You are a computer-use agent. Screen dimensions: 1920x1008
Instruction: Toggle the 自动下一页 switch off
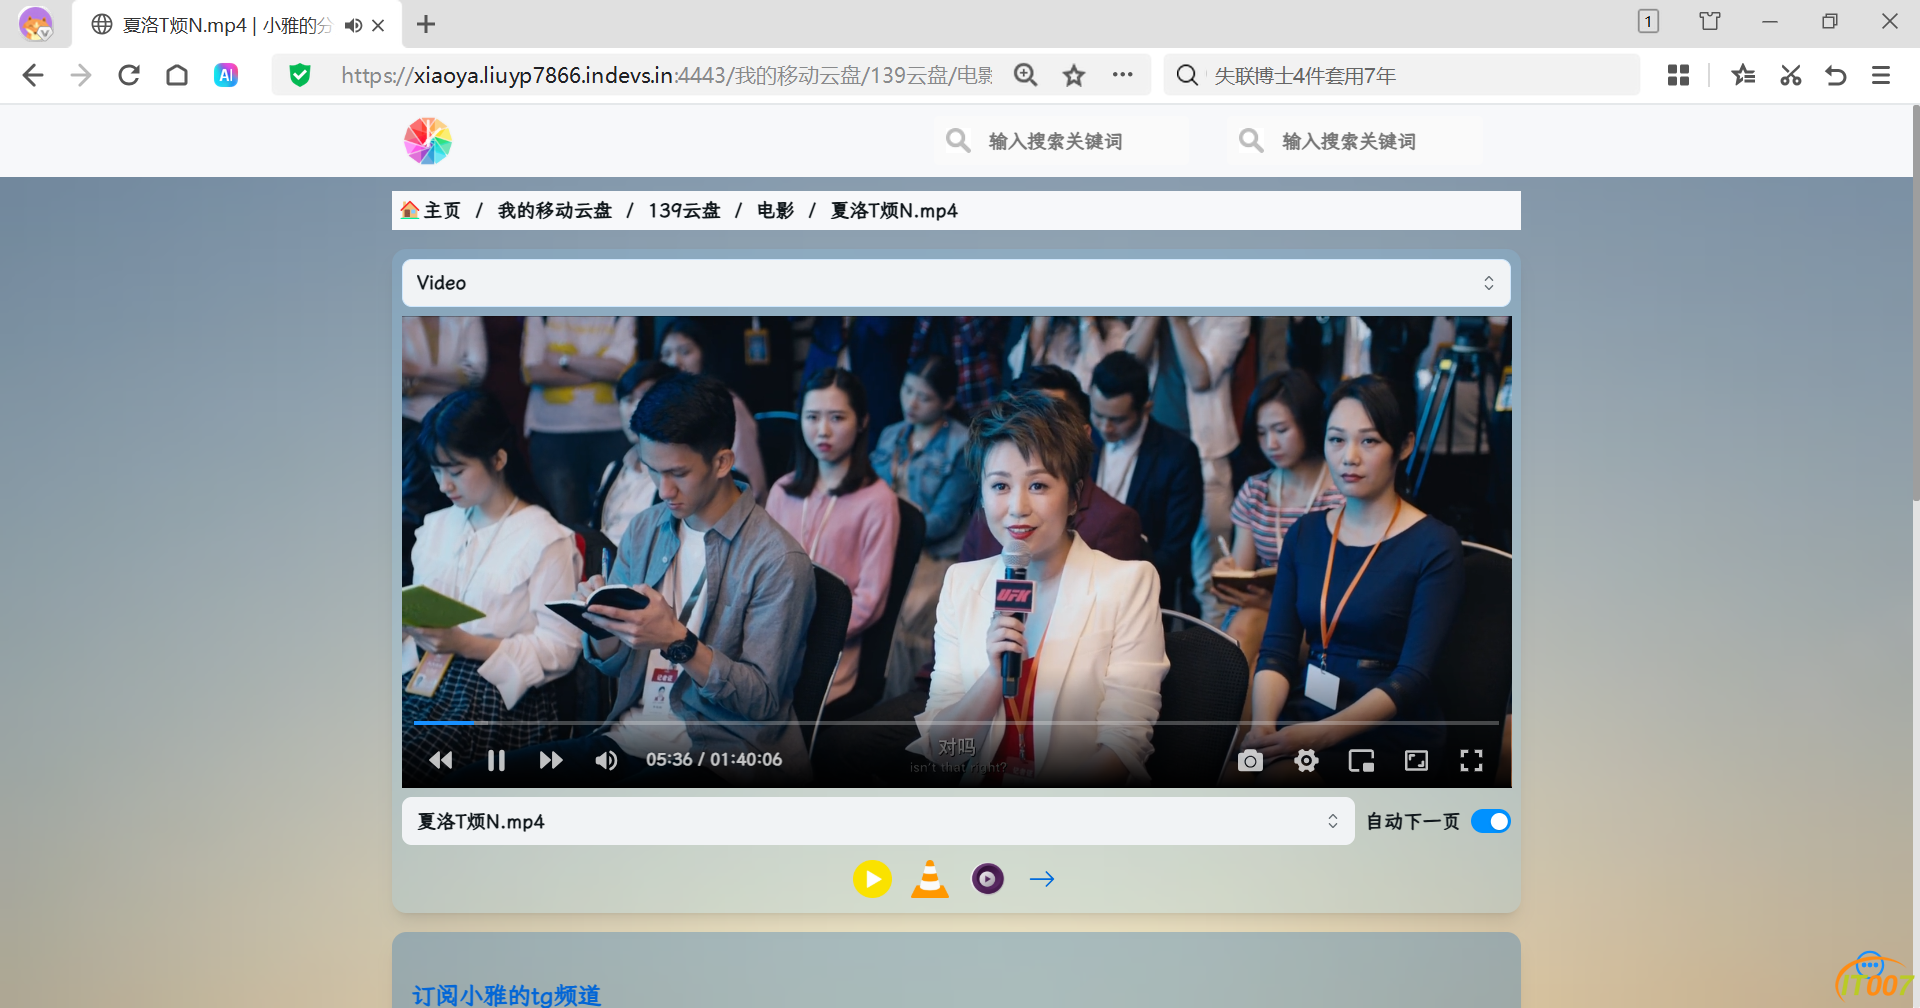[1490, 821]
